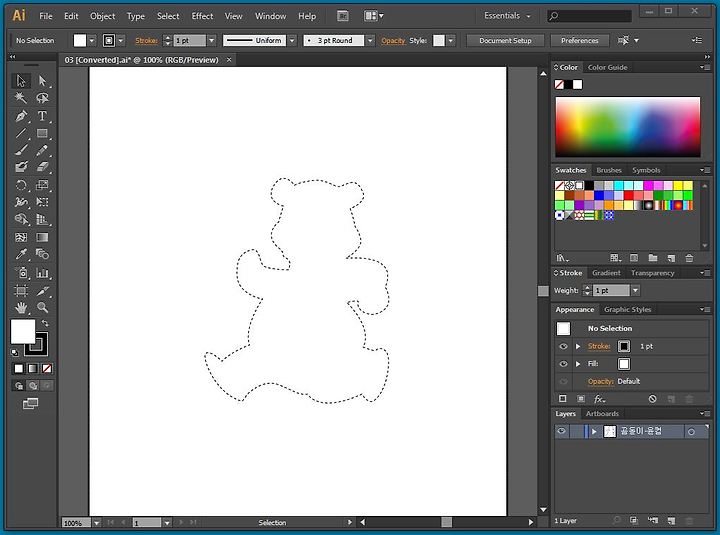The image size is (720, 535).
Task: Enable Draw Normal mode
Action: pyautogui.click(x=19, y=386)
